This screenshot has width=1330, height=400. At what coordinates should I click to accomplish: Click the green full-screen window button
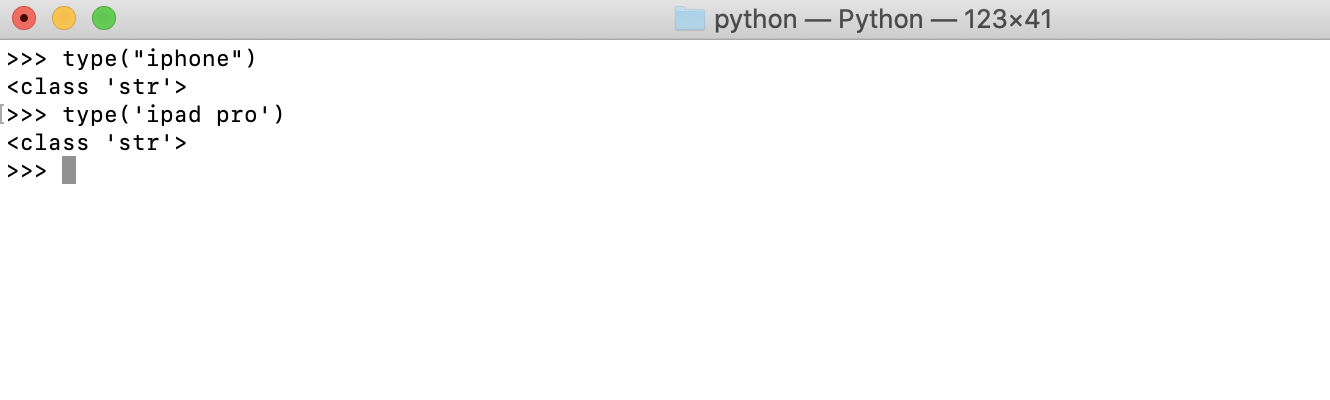(x=104, y=18)
